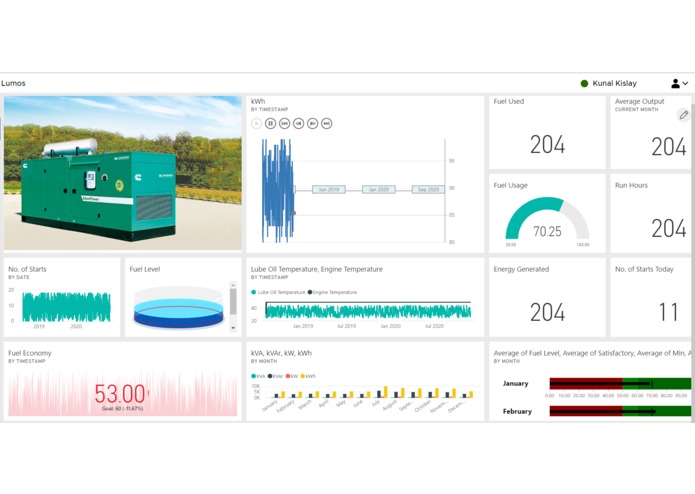This screenshot has width=695, height=494.
Task: Click the Fuel Usage tile title
Action: point(511,185)
